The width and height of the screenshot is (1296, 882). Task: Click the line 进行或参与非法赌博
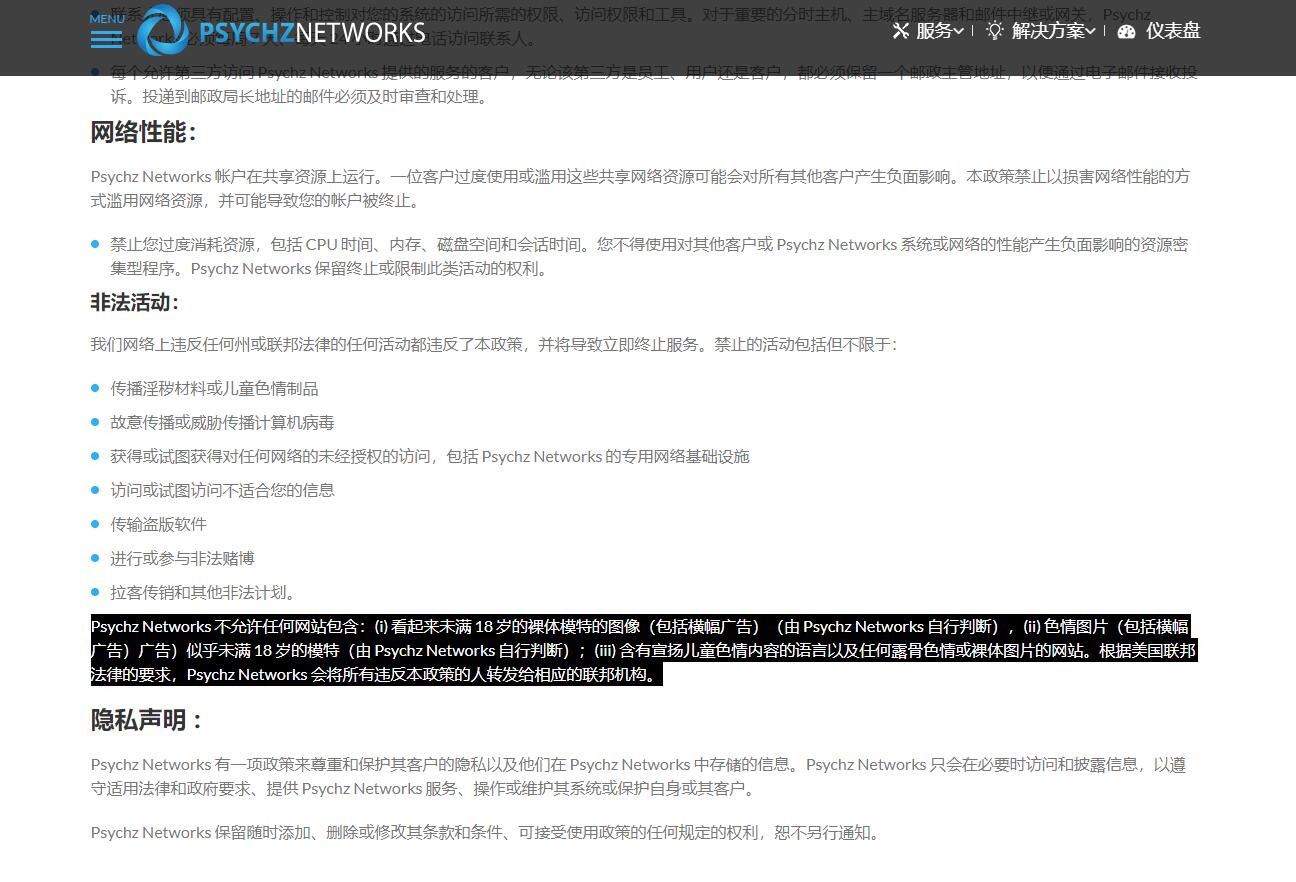point(182,558)
